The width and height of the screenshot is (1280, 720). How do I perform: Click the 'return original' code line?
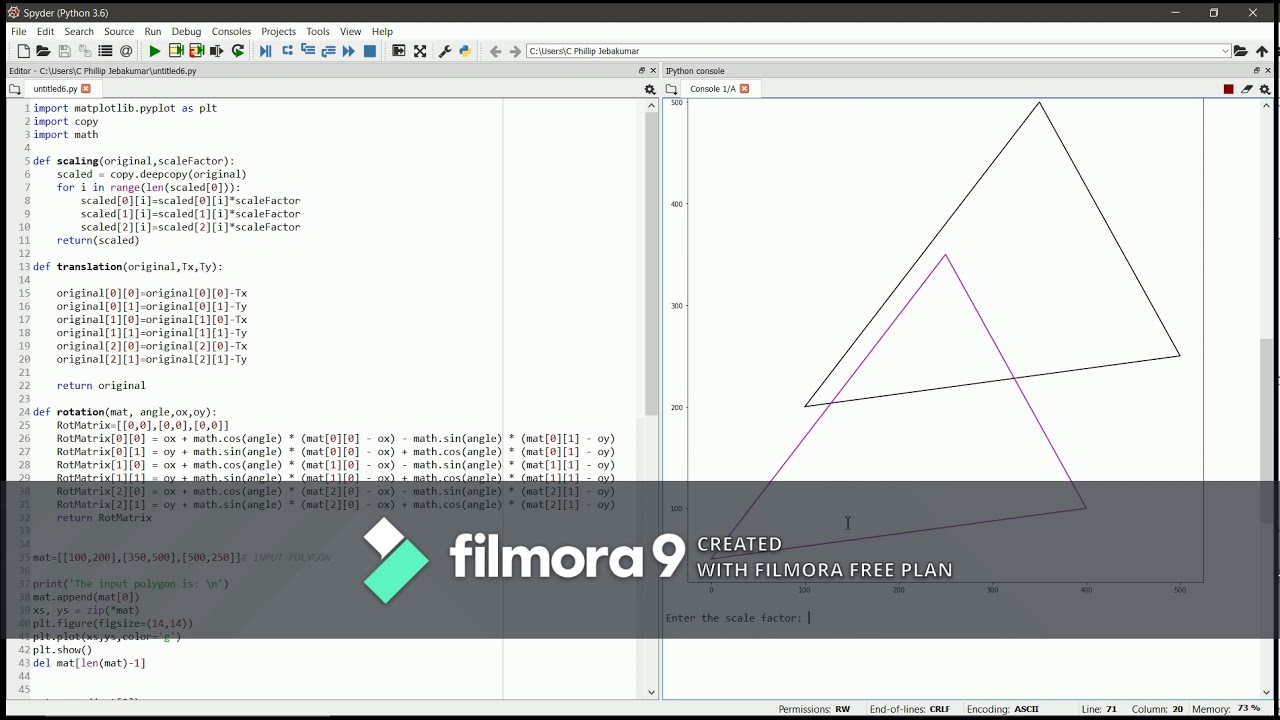tap(101, 386)
